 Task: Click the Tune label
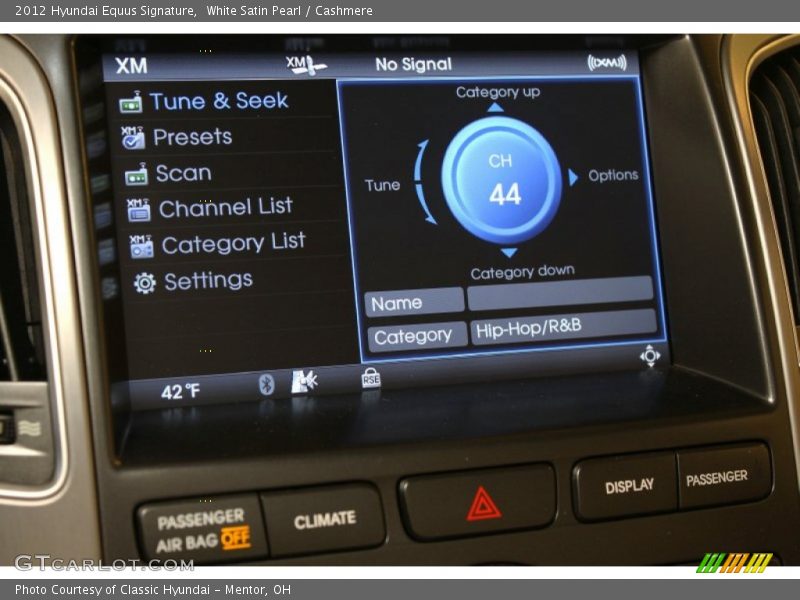(x=382, y=185)
